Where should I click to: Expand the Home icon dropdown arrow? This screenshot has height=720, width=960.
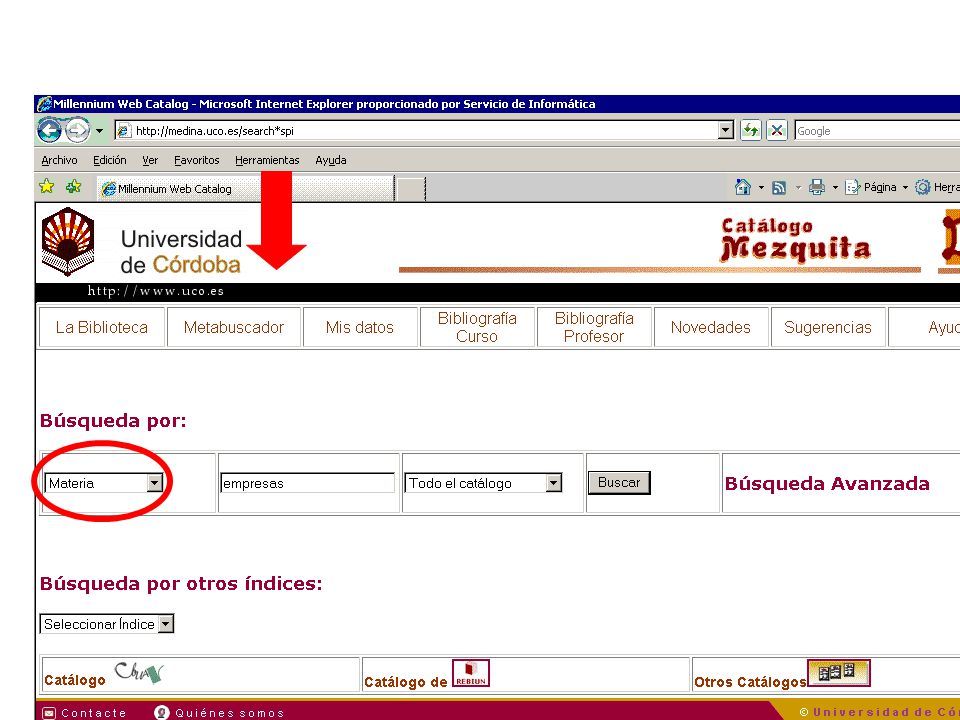point(761,188)
